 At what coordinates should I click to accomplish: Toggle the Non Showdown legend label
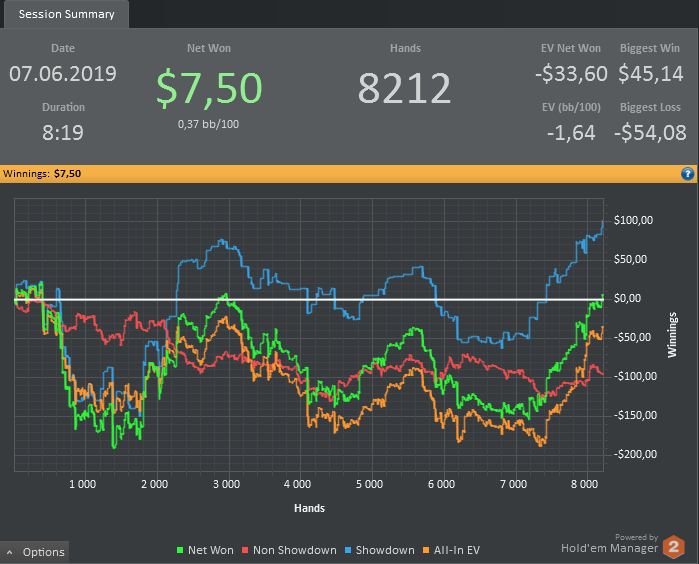[x=295, y=550]
